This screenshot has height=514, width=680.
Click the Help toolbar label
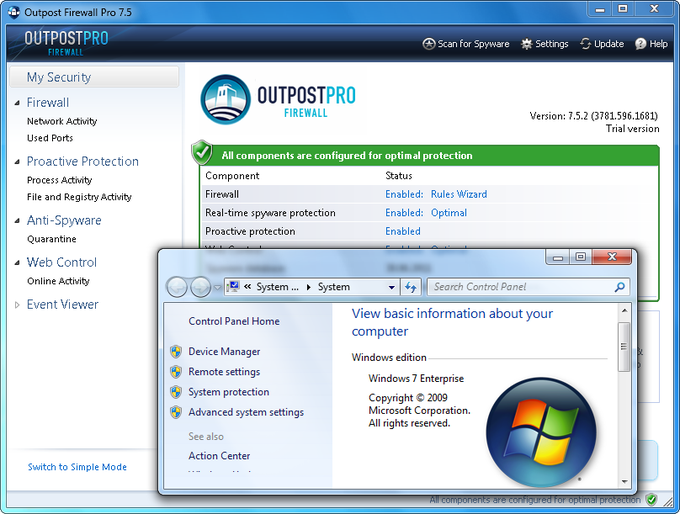[658, 44]
